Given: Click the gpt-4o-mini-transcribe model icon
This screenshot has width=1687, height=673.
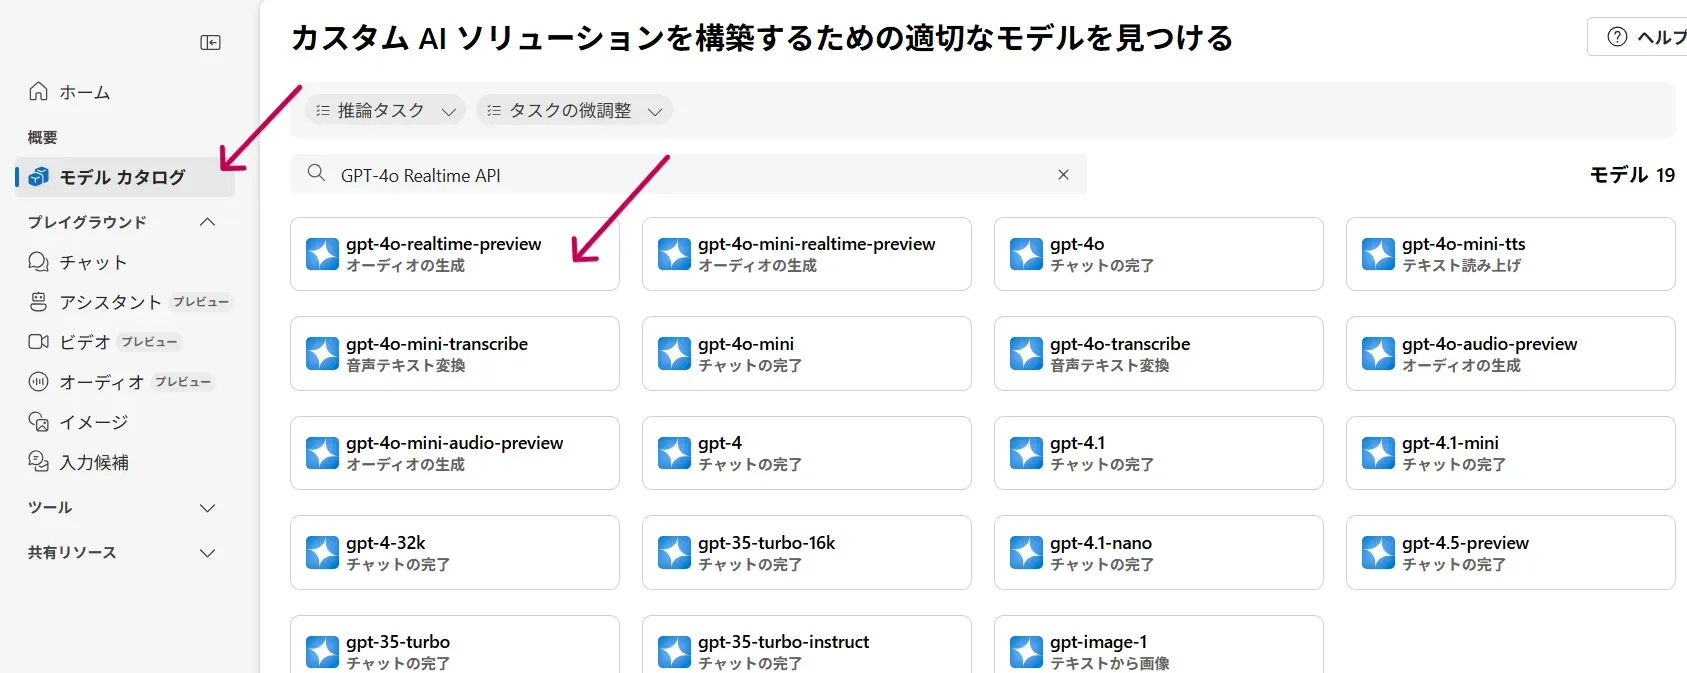Looking at the screenshot, I should tap(322, 354).
